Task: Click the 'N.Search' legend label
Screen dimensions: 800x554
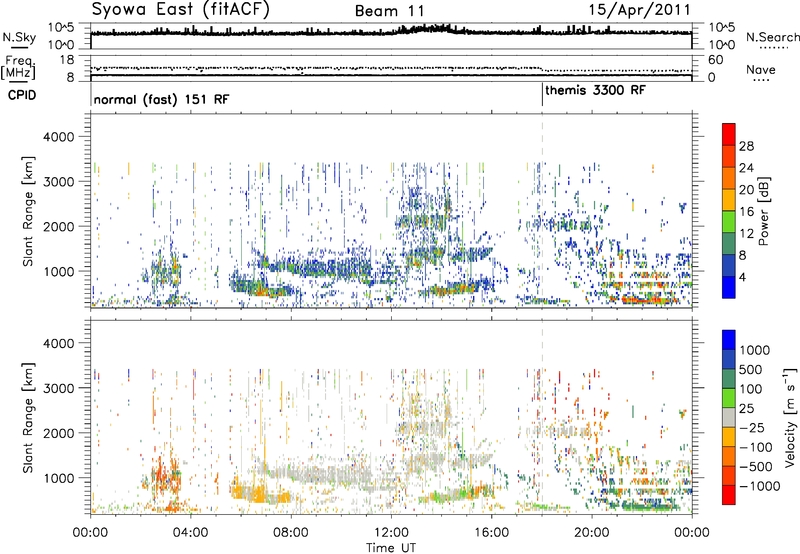Action: (773, 37)
